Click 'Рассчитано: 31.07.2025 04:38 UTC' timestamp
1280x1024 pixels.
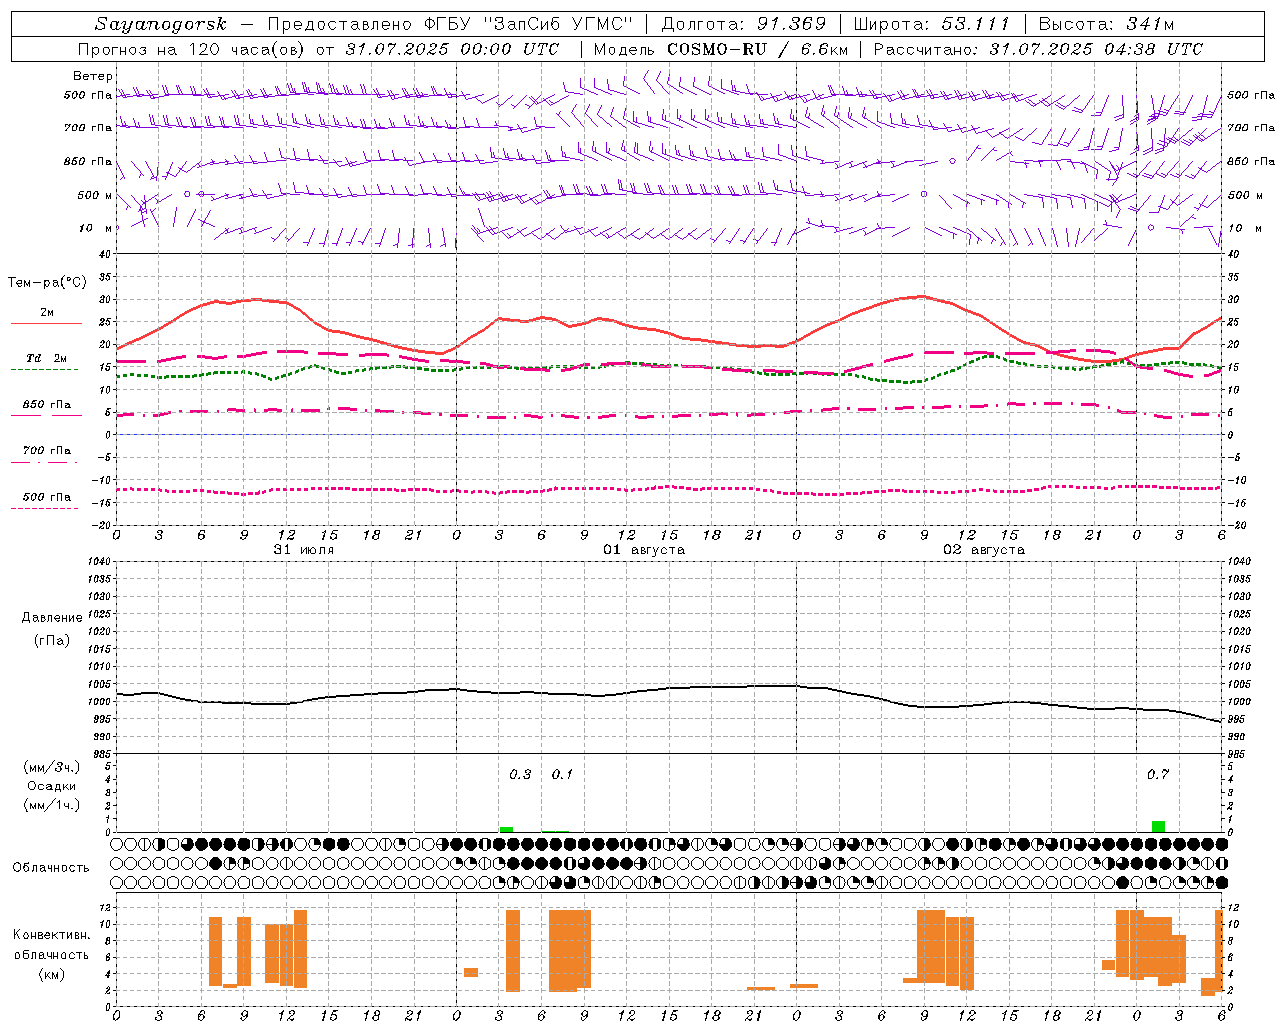(x=1038, y=49)
